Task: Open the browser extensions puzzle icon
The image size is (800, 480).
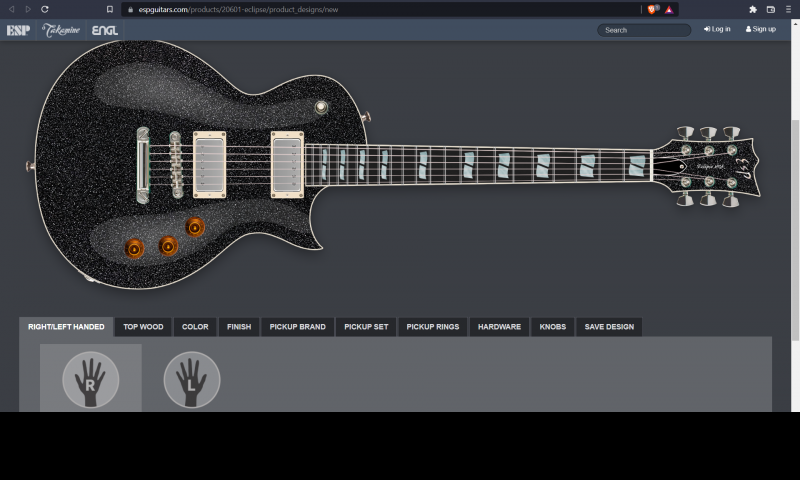Action: [x=752, y=9]
